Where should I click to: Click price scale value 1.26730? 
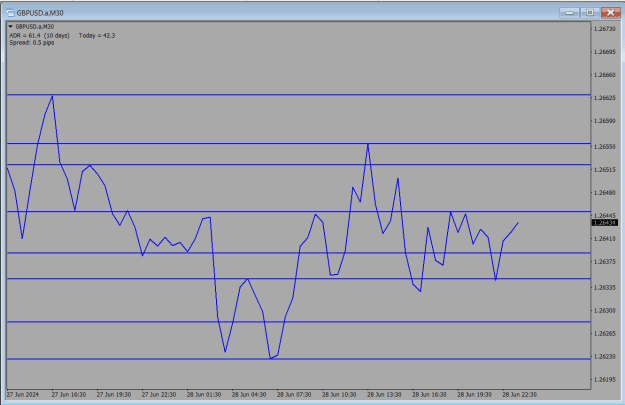(605, 29)
